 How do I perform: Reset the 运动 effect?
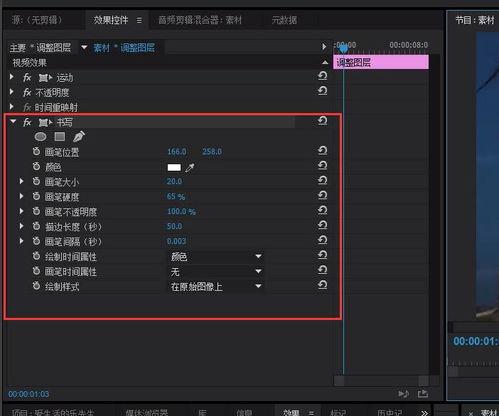coord(322,76)
